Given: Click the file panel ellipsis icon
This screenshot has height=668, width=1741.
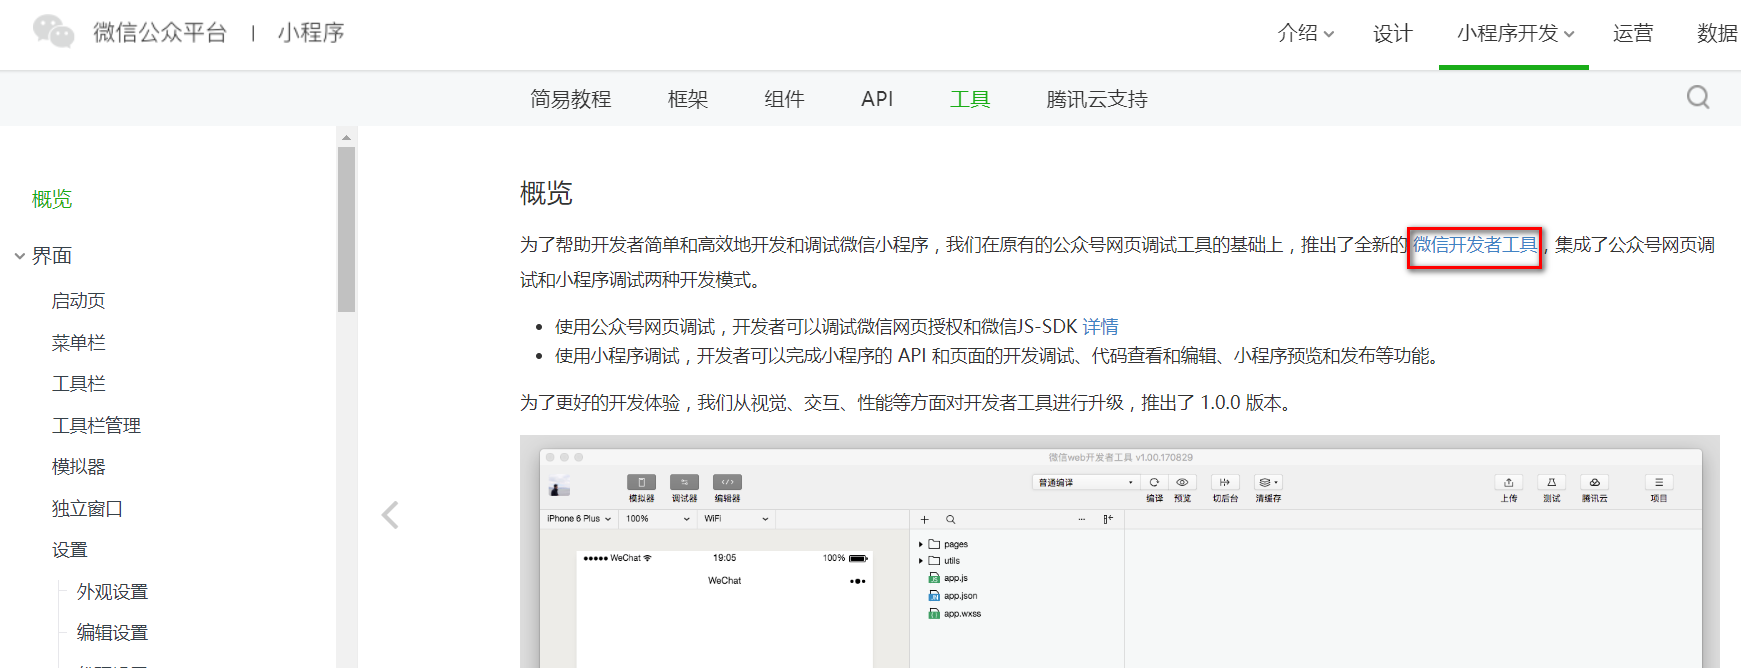Looking at the screenshot, I should tap(1082, 520).
